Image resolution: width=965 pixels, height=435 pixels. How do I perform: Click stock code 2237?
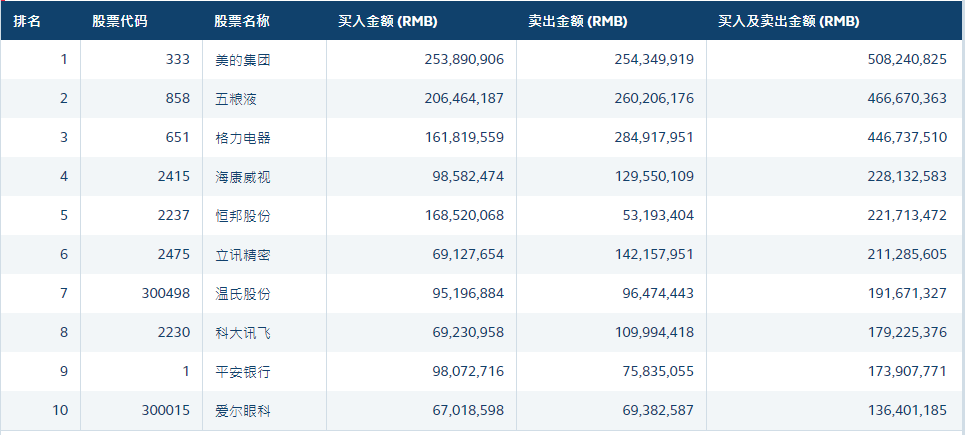(x=174, y=215)
